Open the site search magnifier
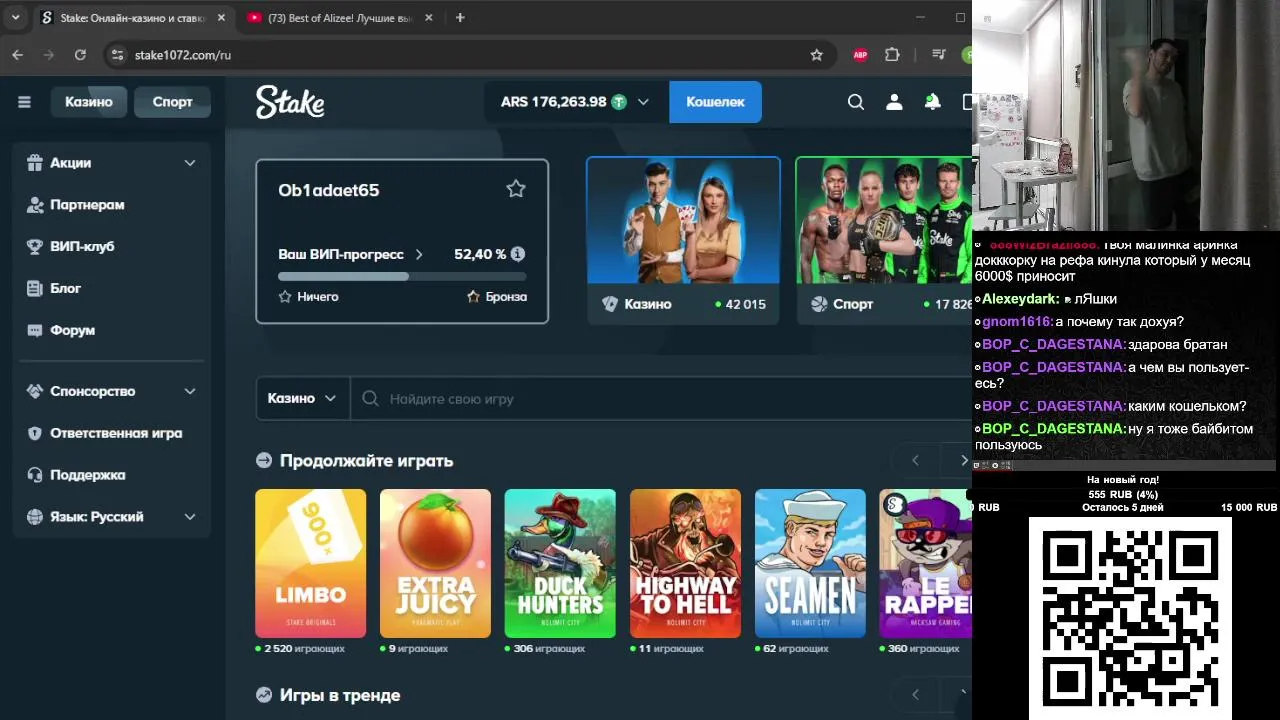 [856, 102]
